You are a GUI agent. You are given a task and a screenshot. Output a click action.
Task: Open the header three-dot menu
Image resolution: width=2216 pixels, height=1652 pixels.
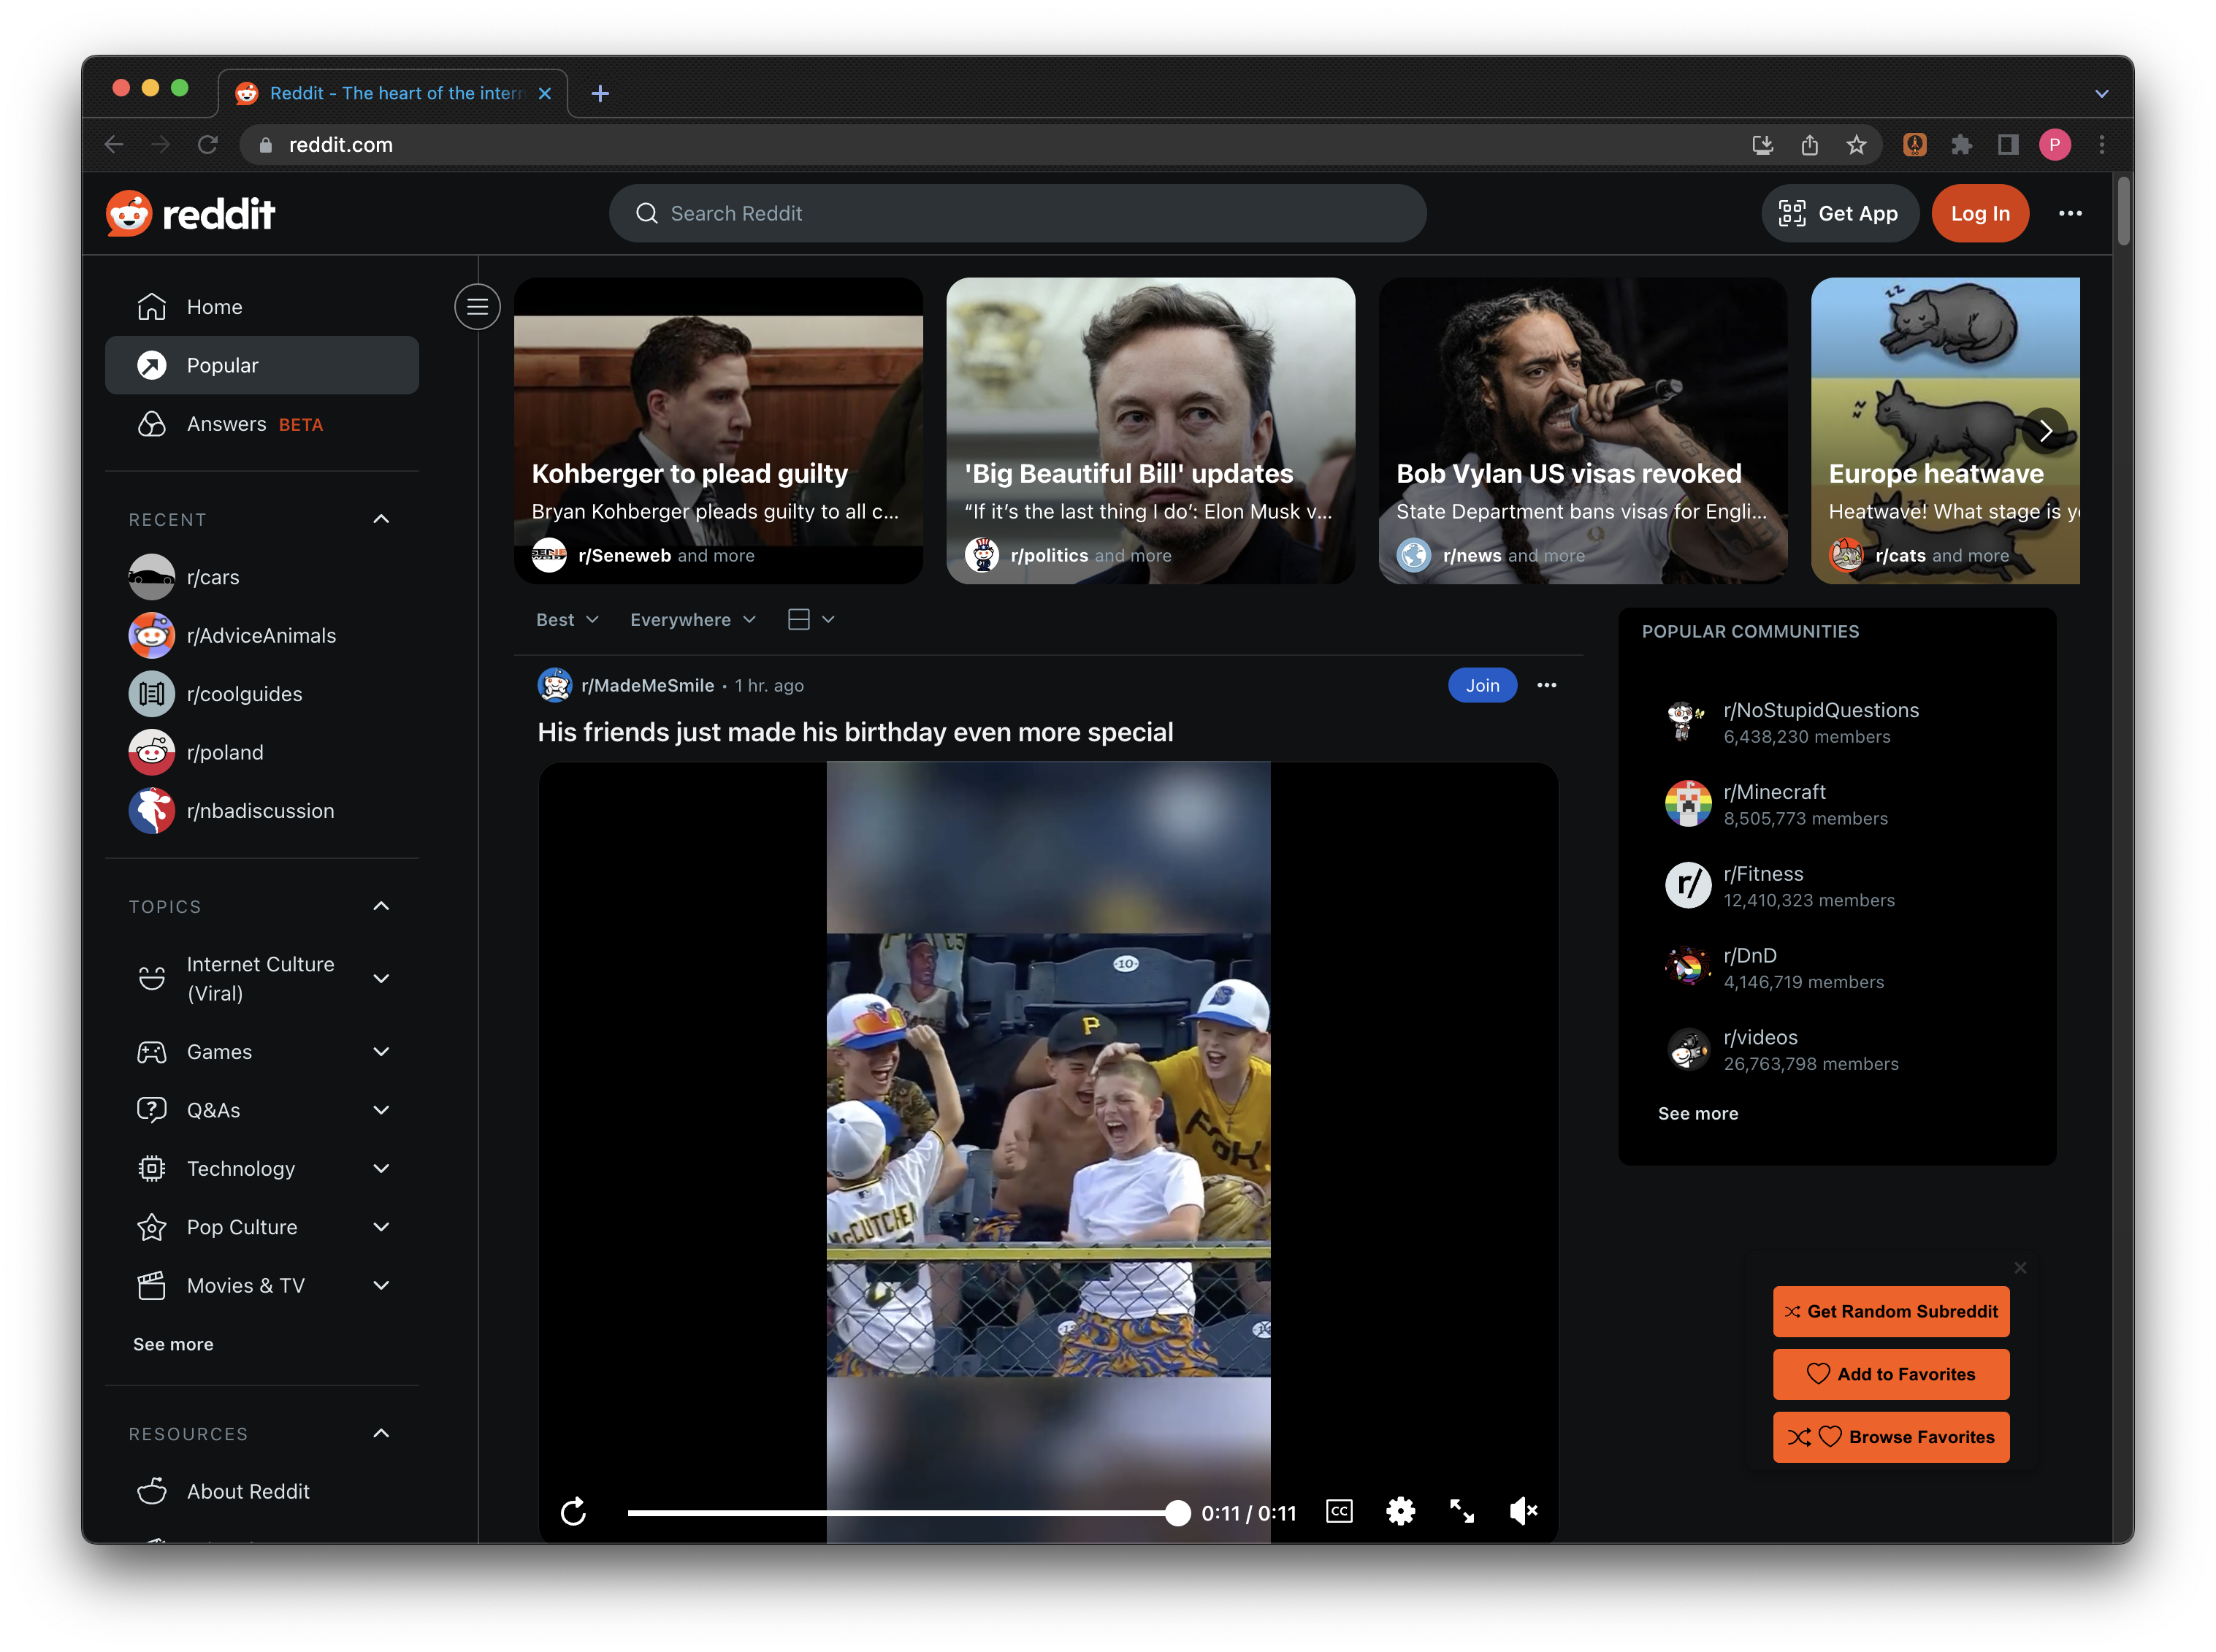click(x=2070, y=213)
